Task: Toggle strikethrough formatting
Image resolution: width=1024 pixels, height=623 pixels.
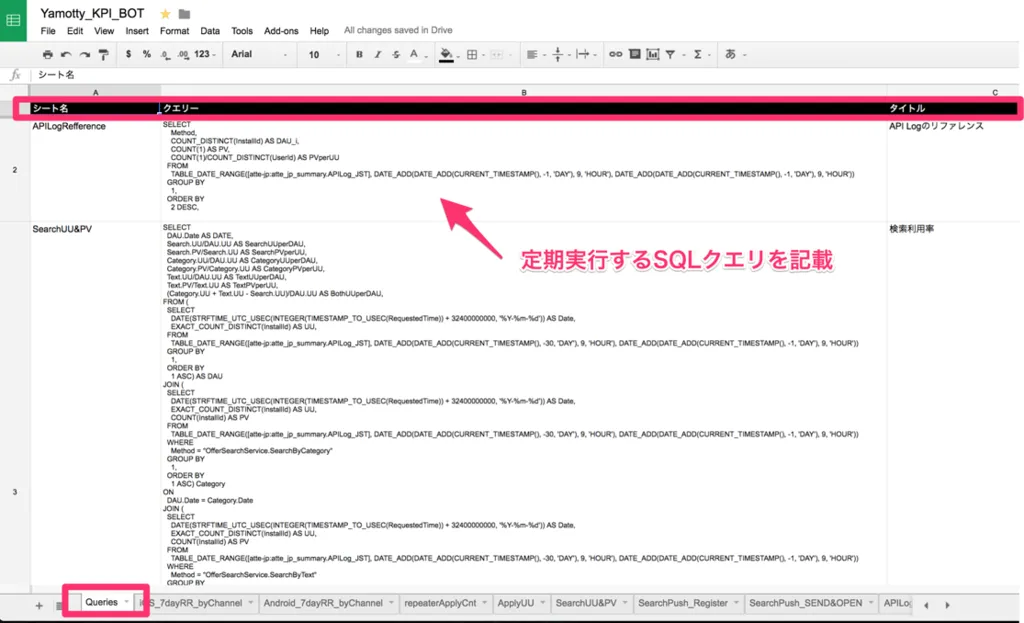Action: [396, 54]
